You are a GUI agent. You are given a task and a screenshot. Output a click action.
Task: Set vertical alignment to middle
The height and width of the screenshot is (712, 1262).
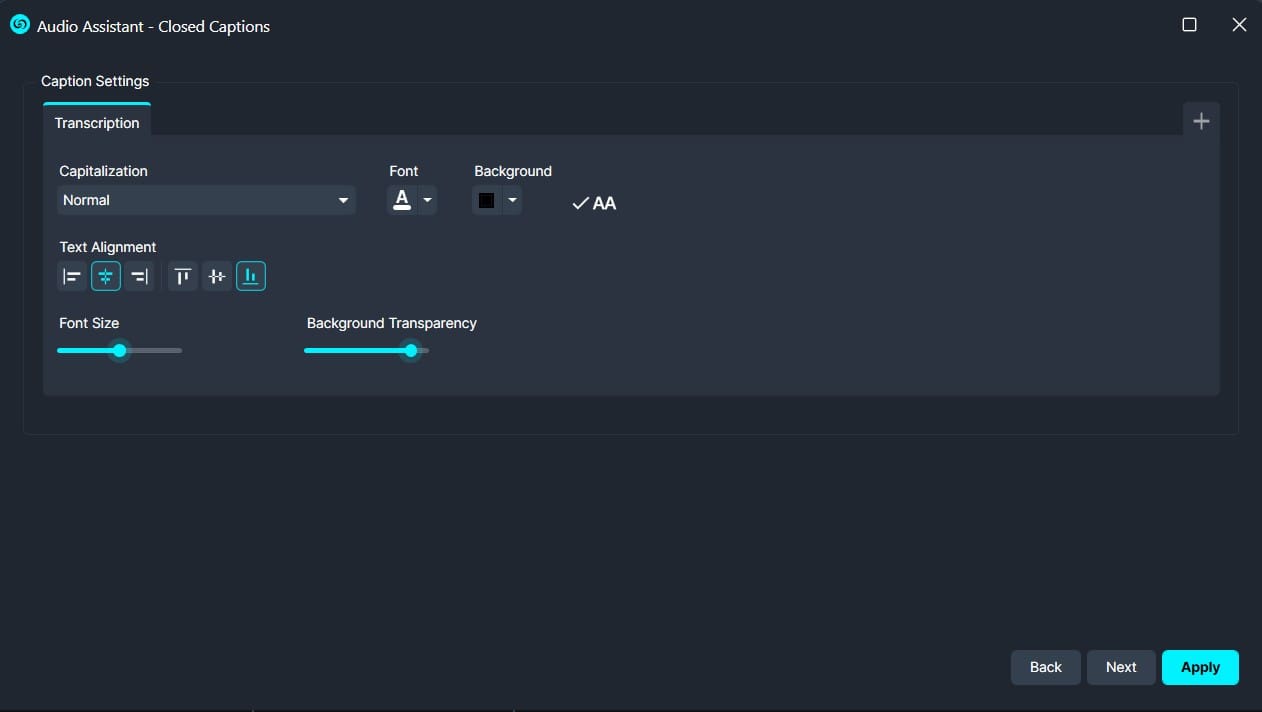(217, 276)
